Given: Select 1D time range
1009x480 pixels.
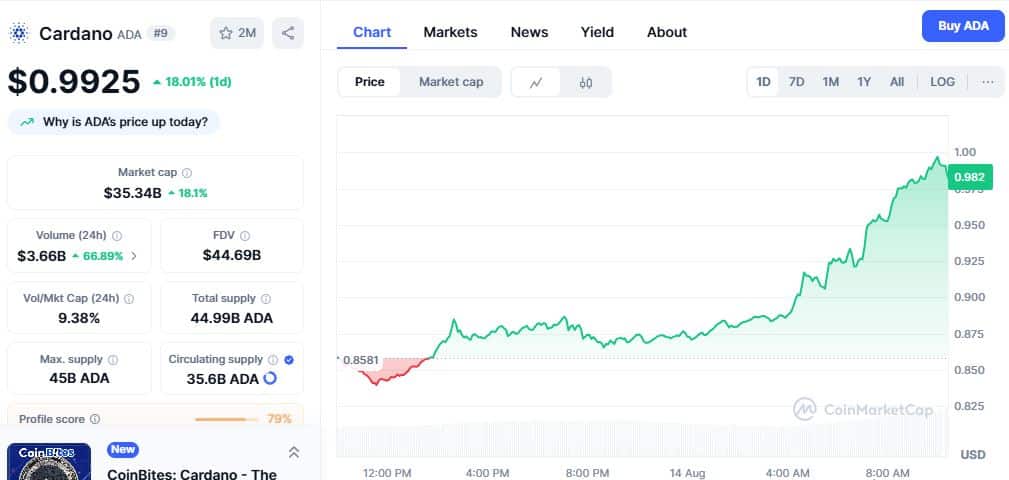Looking at the screenshot, I should (x=763, y=82).
